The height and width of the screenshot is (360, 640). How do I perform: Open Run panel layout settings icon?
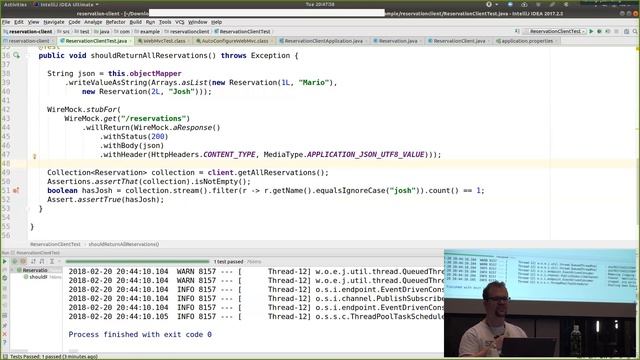[x=4, y=316]
